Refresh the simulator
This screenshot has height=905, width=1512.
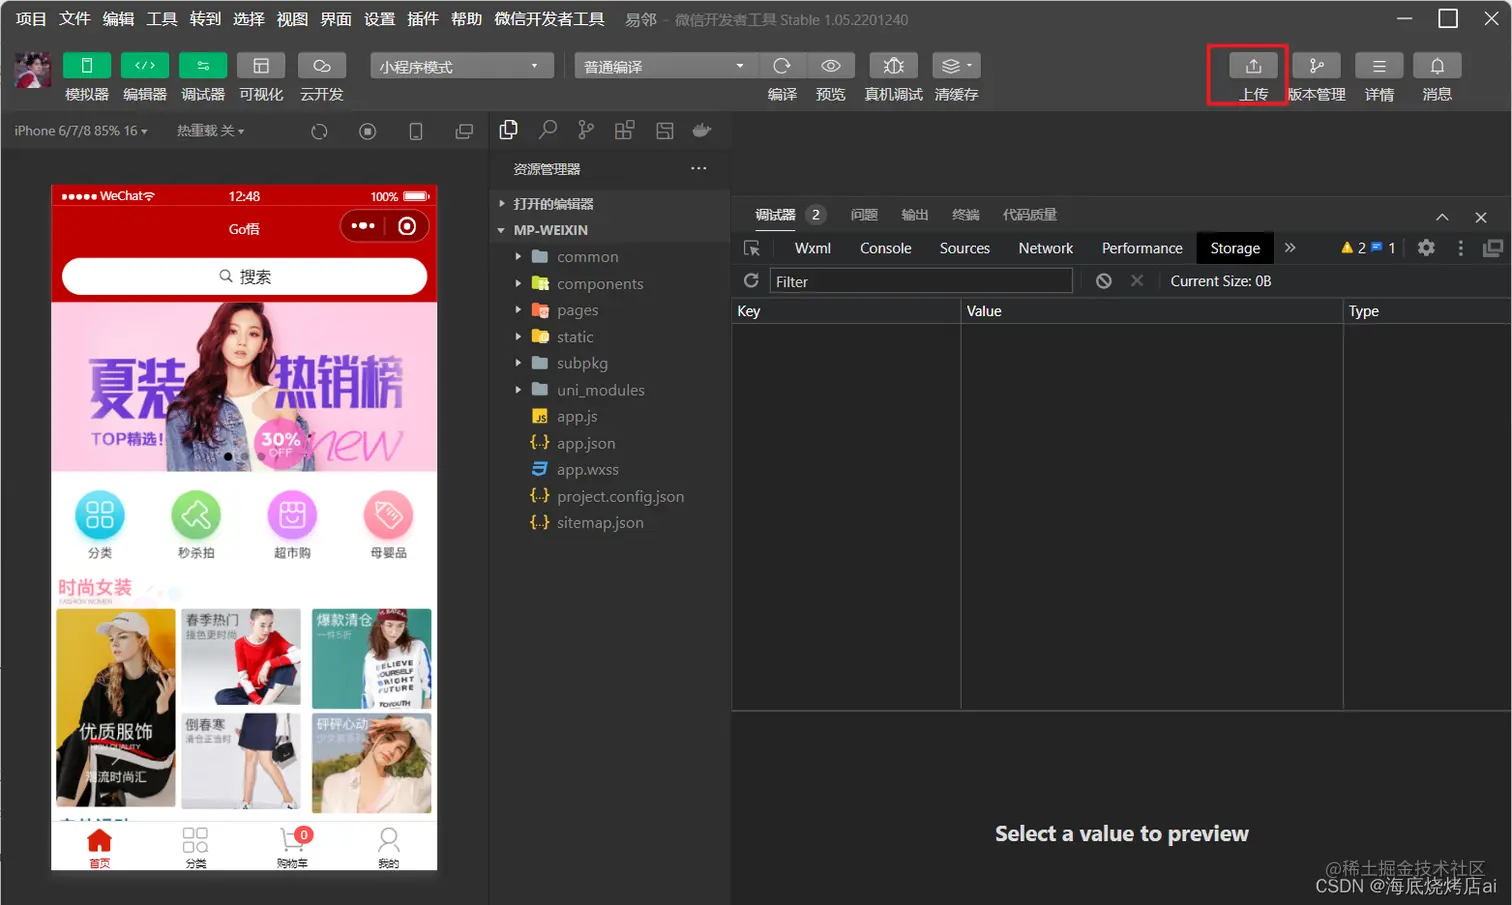[x=319, y=131]
